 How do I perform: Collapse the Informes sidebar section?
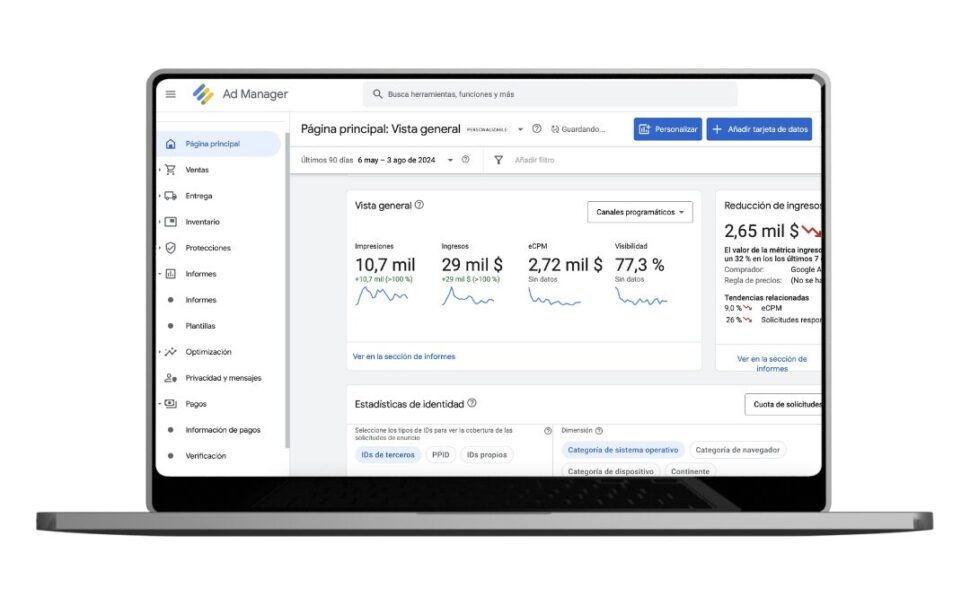click(x=160, y=273)
